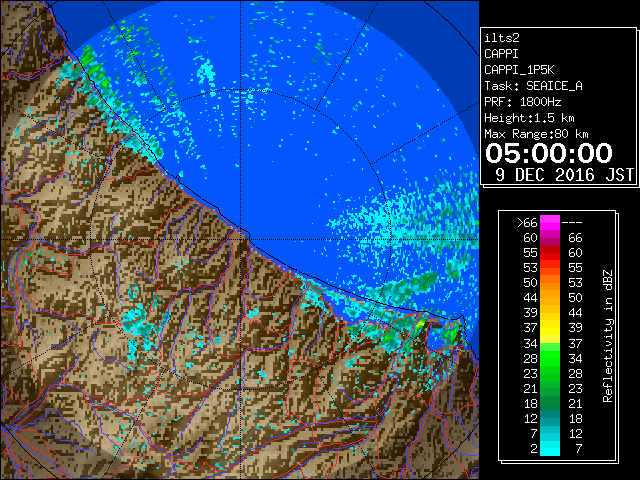Click the radar center where range lines cross

pyautogui.click(x=241, y=240)
